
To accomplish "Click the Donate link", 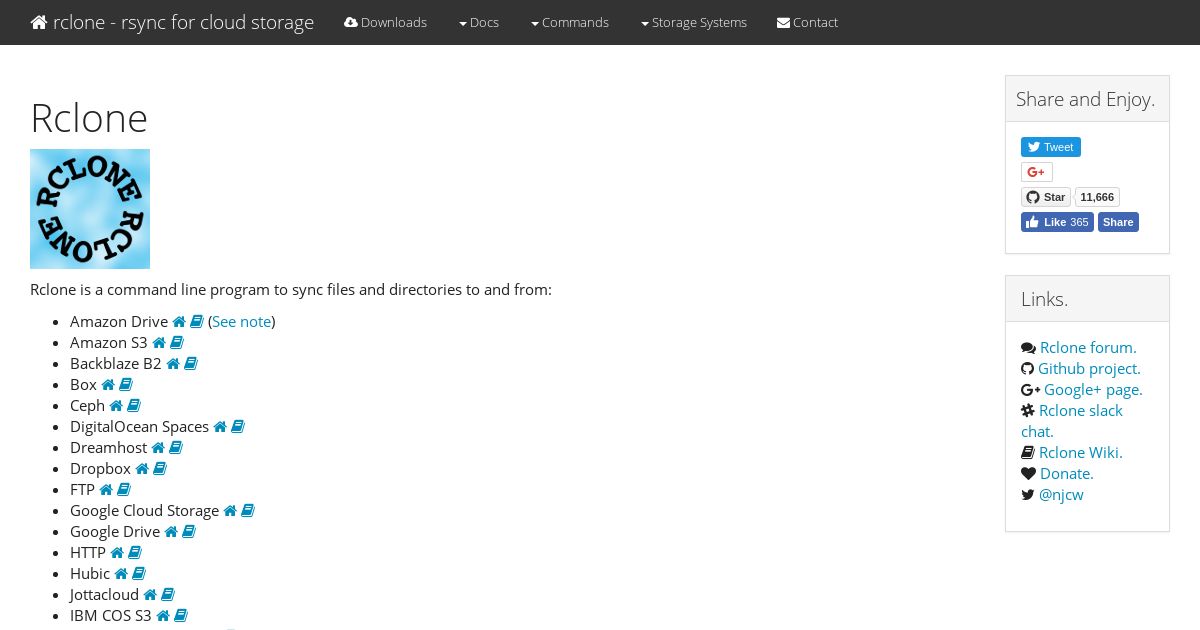I will tap(1067, 474).
